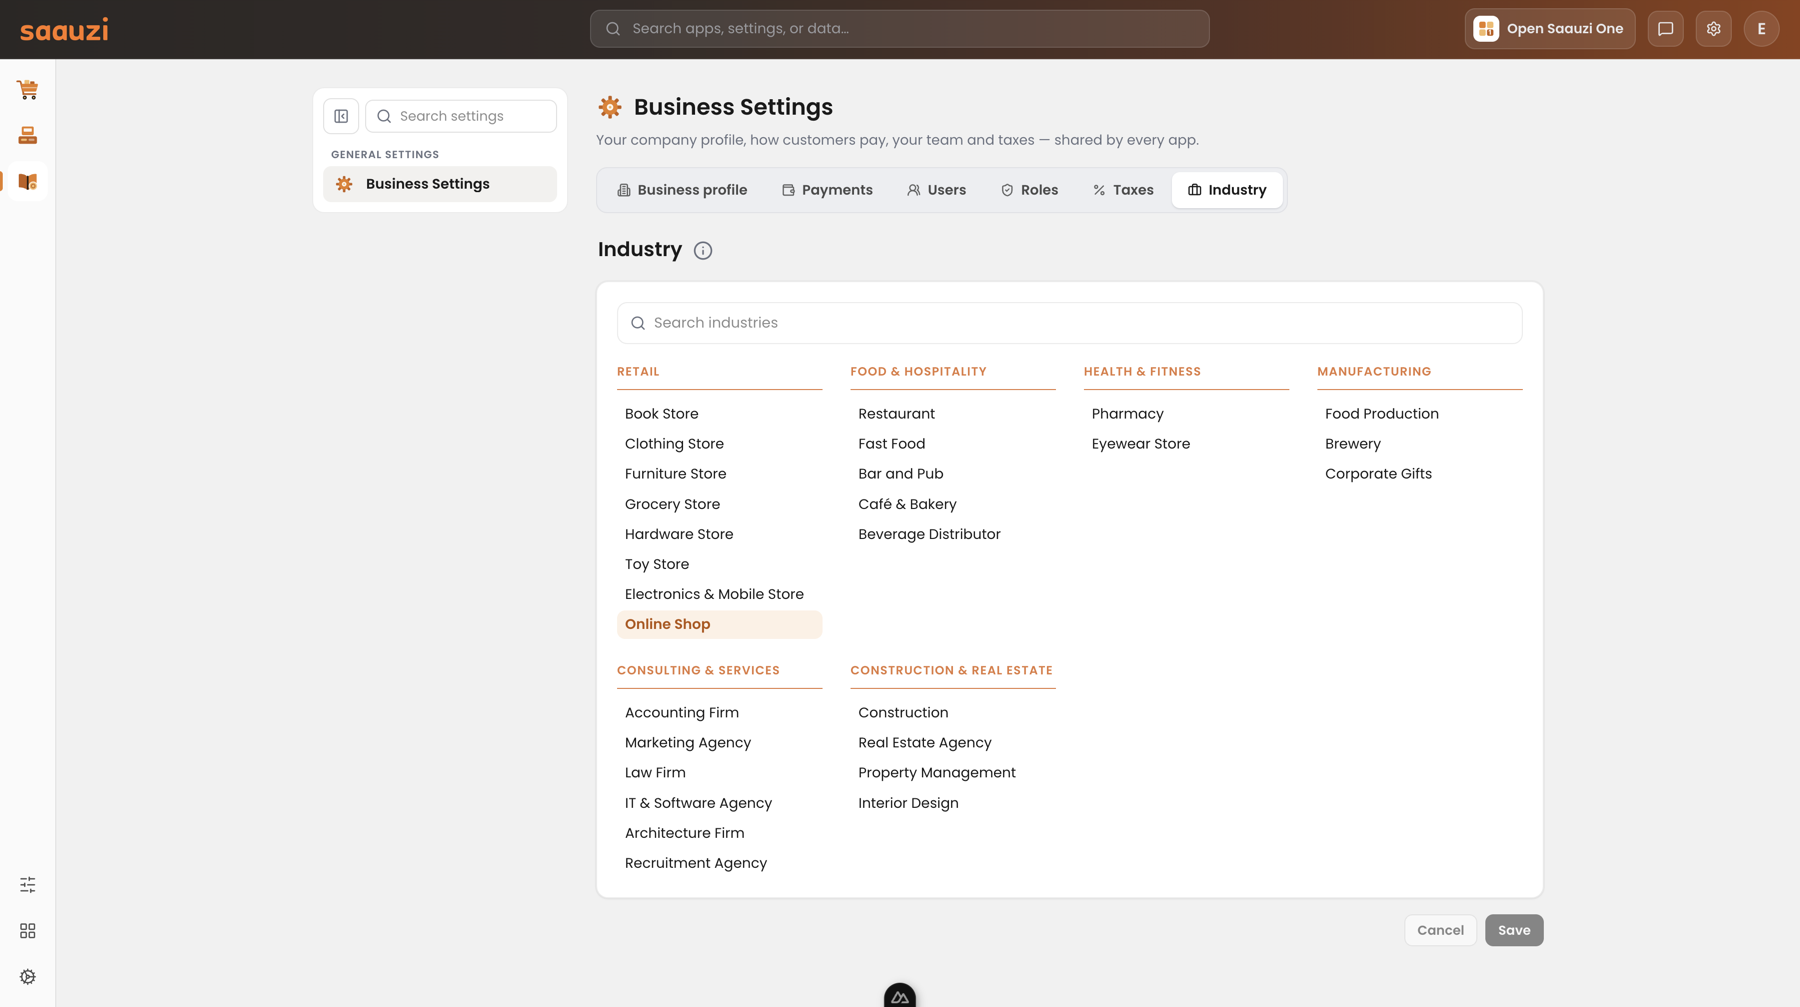Focus the Search settings field

tap(461, 116)
